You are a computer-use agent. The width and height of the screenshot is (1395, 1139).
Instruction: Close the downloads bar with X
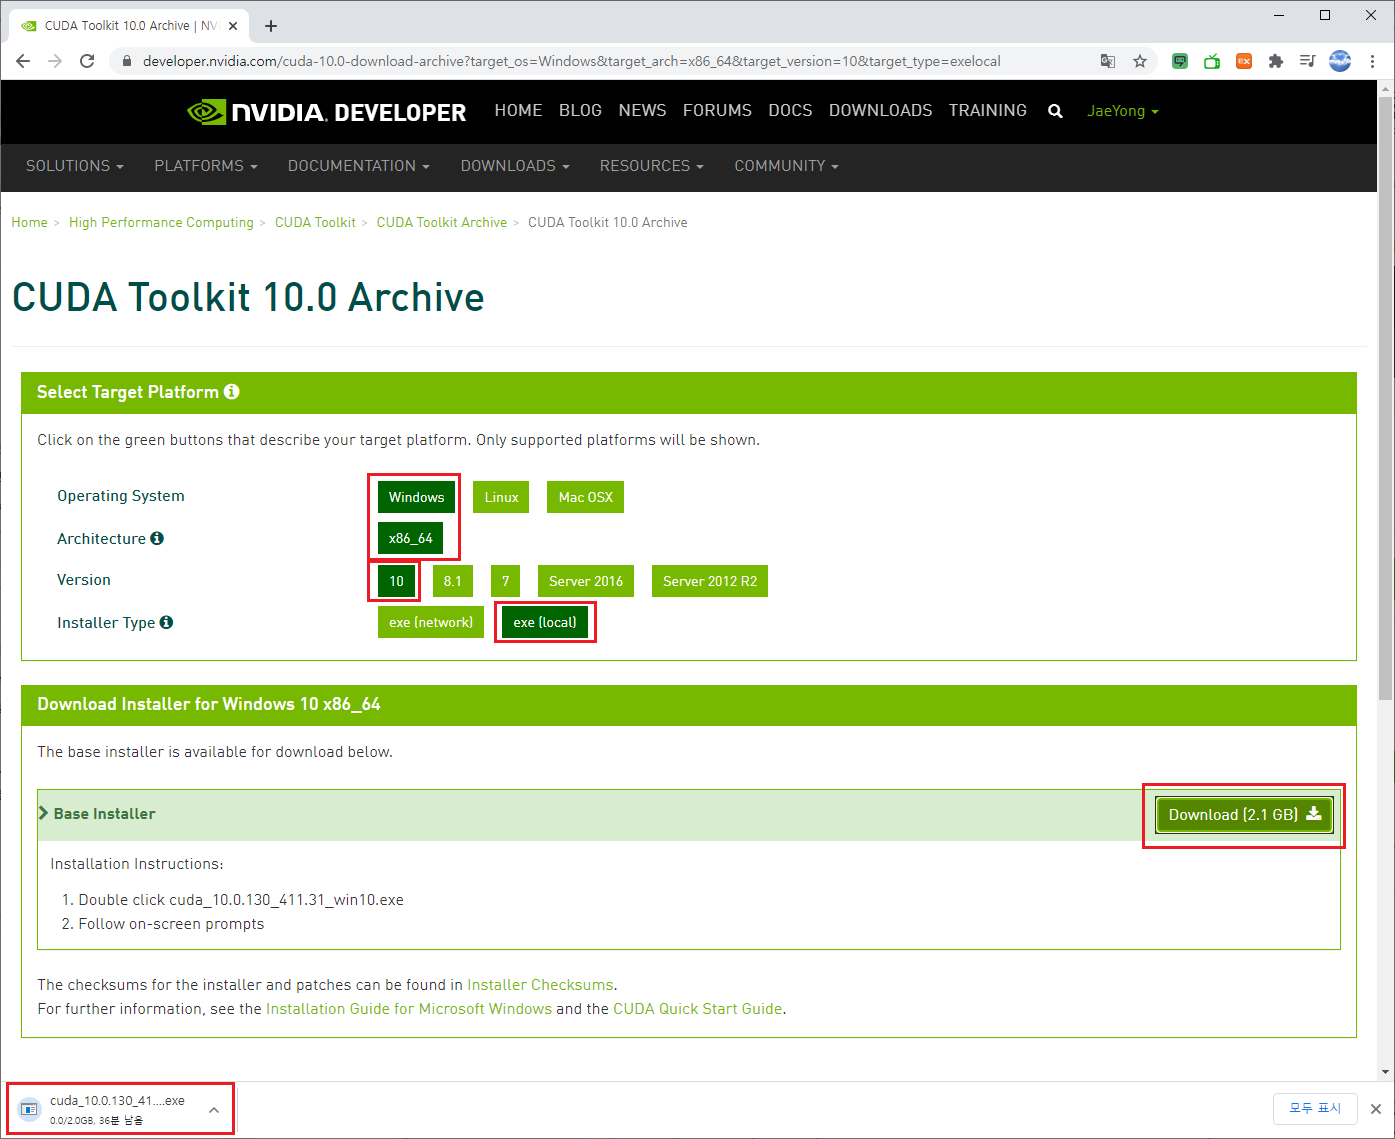point(1376,1109)
